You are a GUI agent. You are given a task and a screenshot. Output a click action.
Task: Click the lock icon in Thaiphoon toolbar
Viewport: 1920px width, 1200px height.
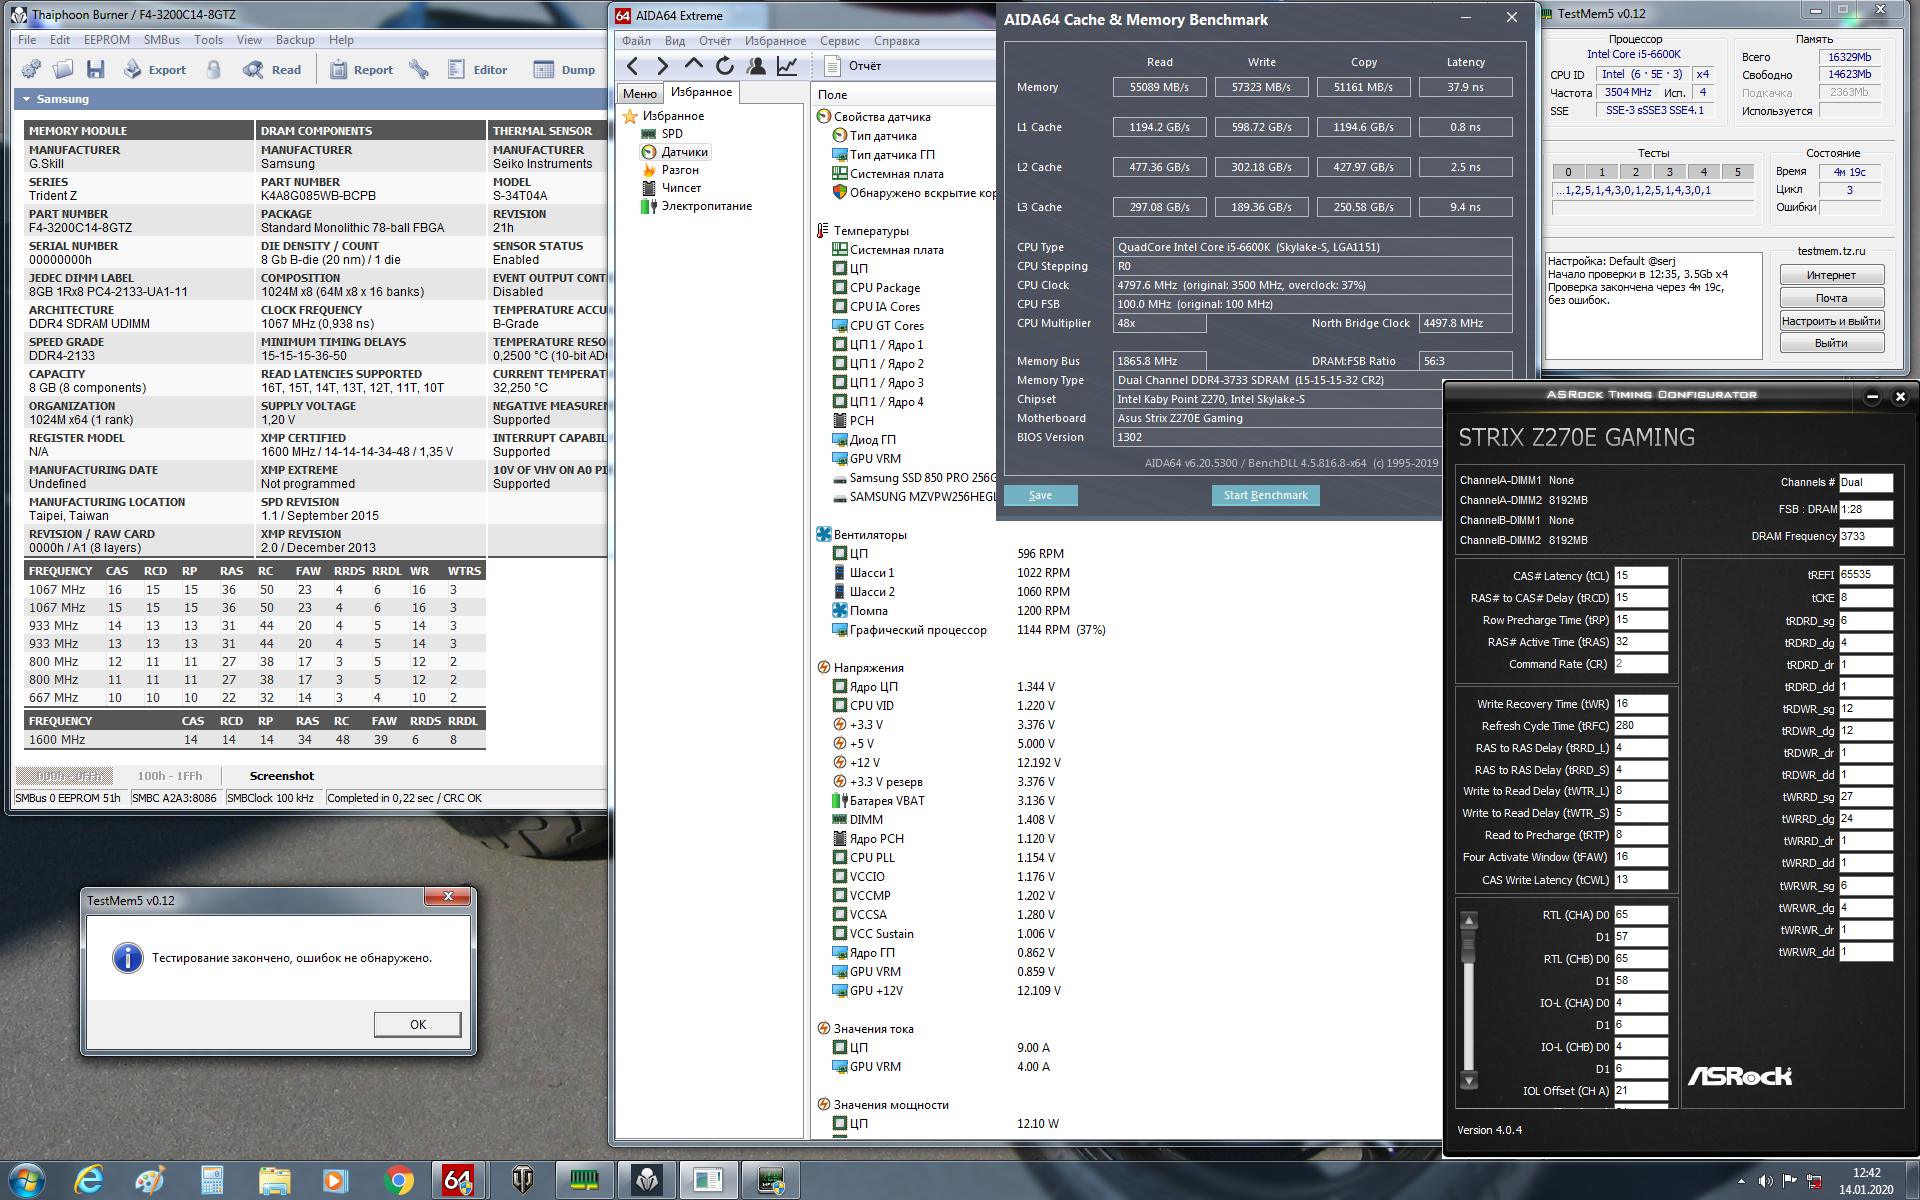[213, 69]
